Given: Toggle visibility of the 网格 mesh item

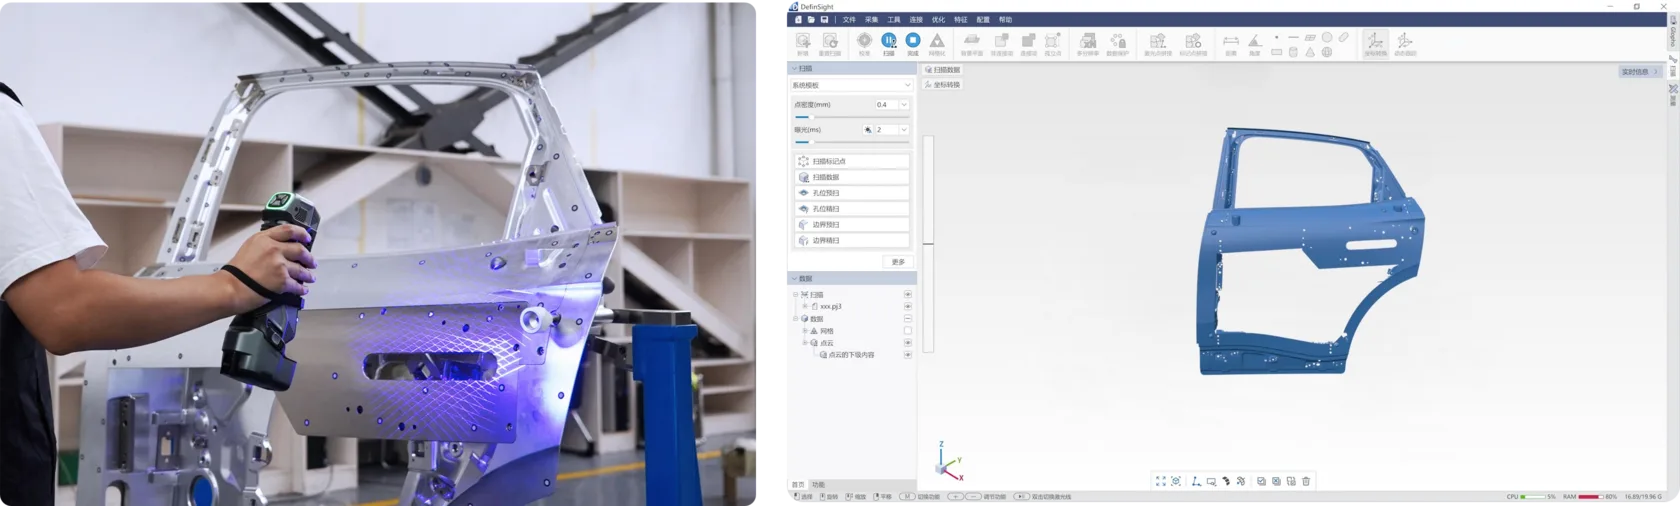Looking at the screenshot, I should click(x=908, y=331).
